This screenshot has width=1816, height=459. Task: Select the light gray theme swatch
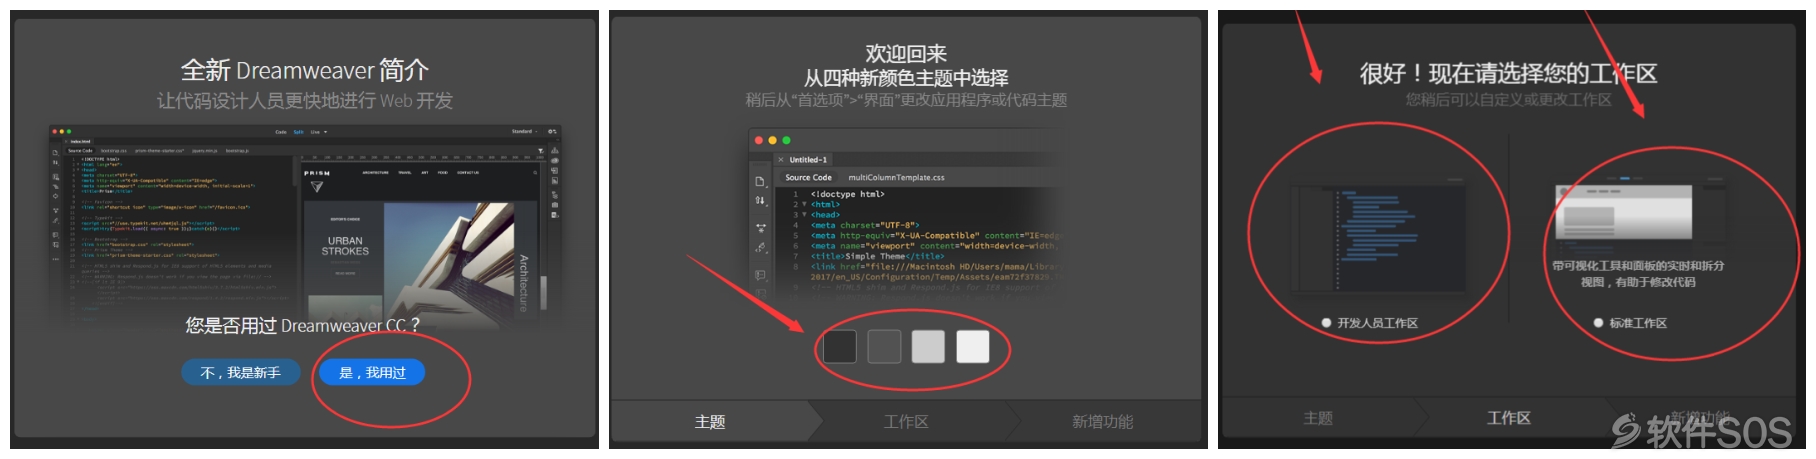coord(928,347)
